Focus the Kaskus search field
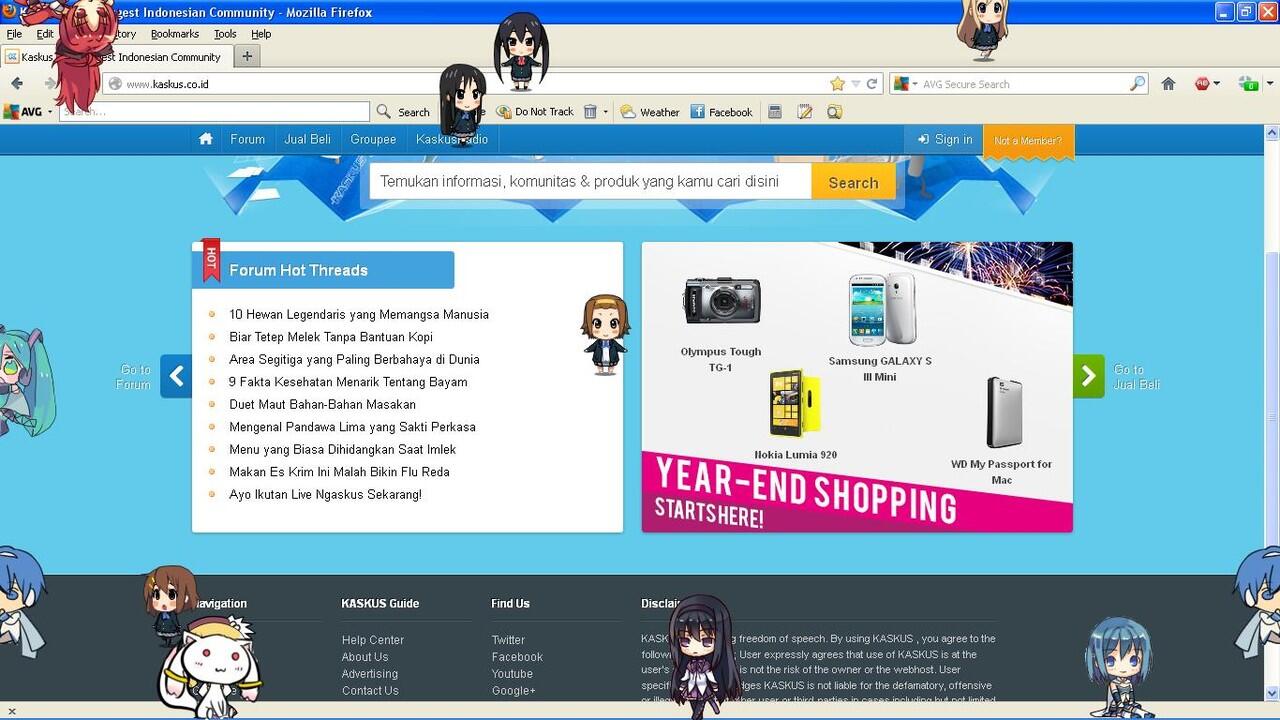The height and width of the screenshot is (720, 1280). pyautogui.click(x=590, y=182)
